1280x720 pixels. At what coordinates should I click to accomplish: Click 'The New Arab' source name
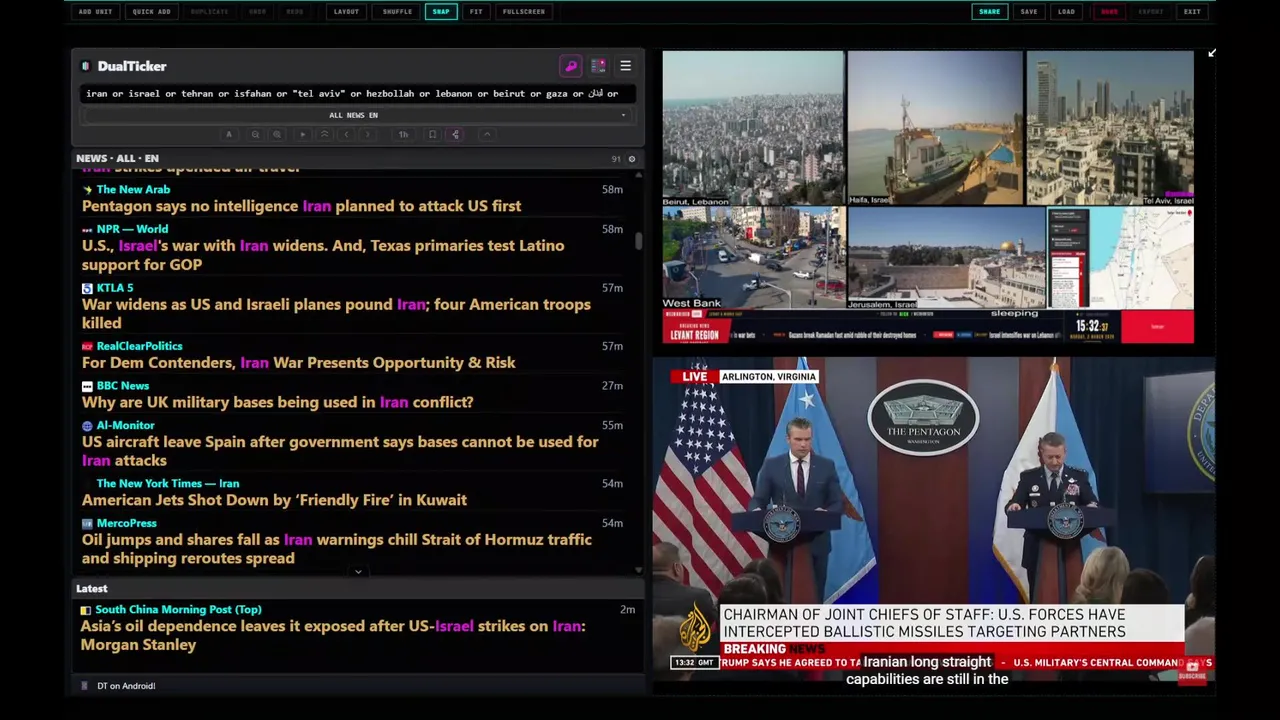pyautogui.click(x=133, y=189)
